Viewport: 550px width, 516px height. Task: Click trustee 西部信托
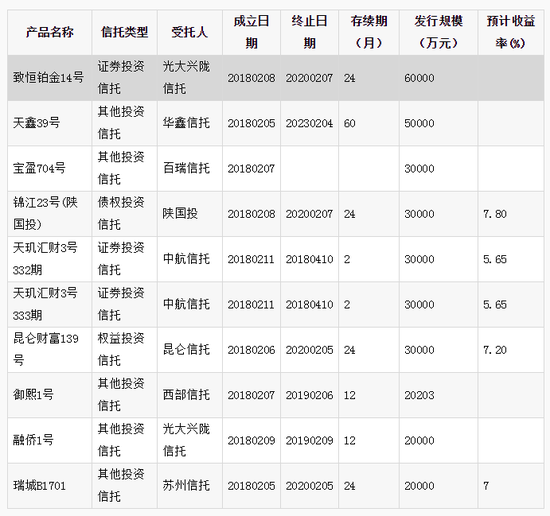(186, 395)
